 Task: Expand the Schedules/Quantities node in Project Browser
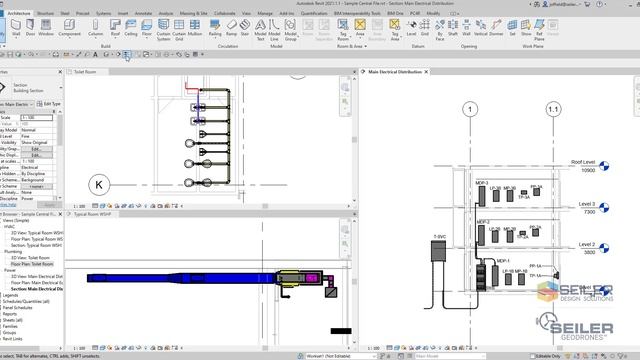pos(26,302)
